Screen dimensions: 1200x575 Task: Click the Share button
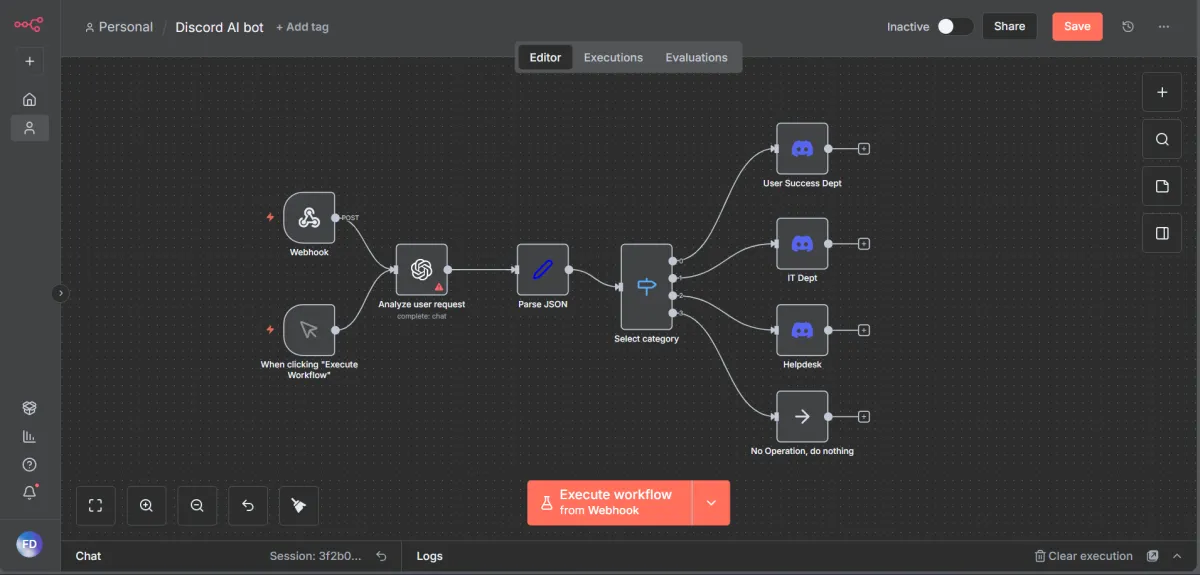[x=1009, y=26]
